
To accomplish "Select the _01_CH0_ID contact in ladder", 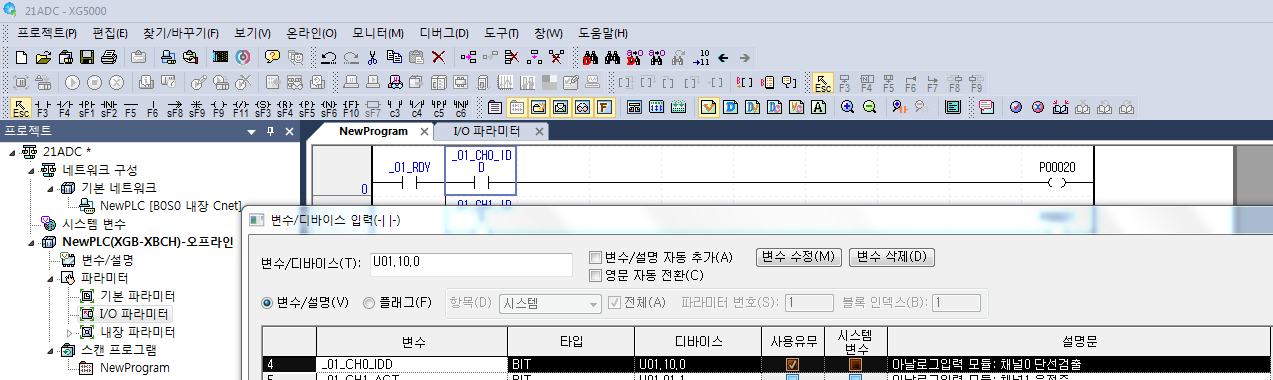I will click(481, 170).
